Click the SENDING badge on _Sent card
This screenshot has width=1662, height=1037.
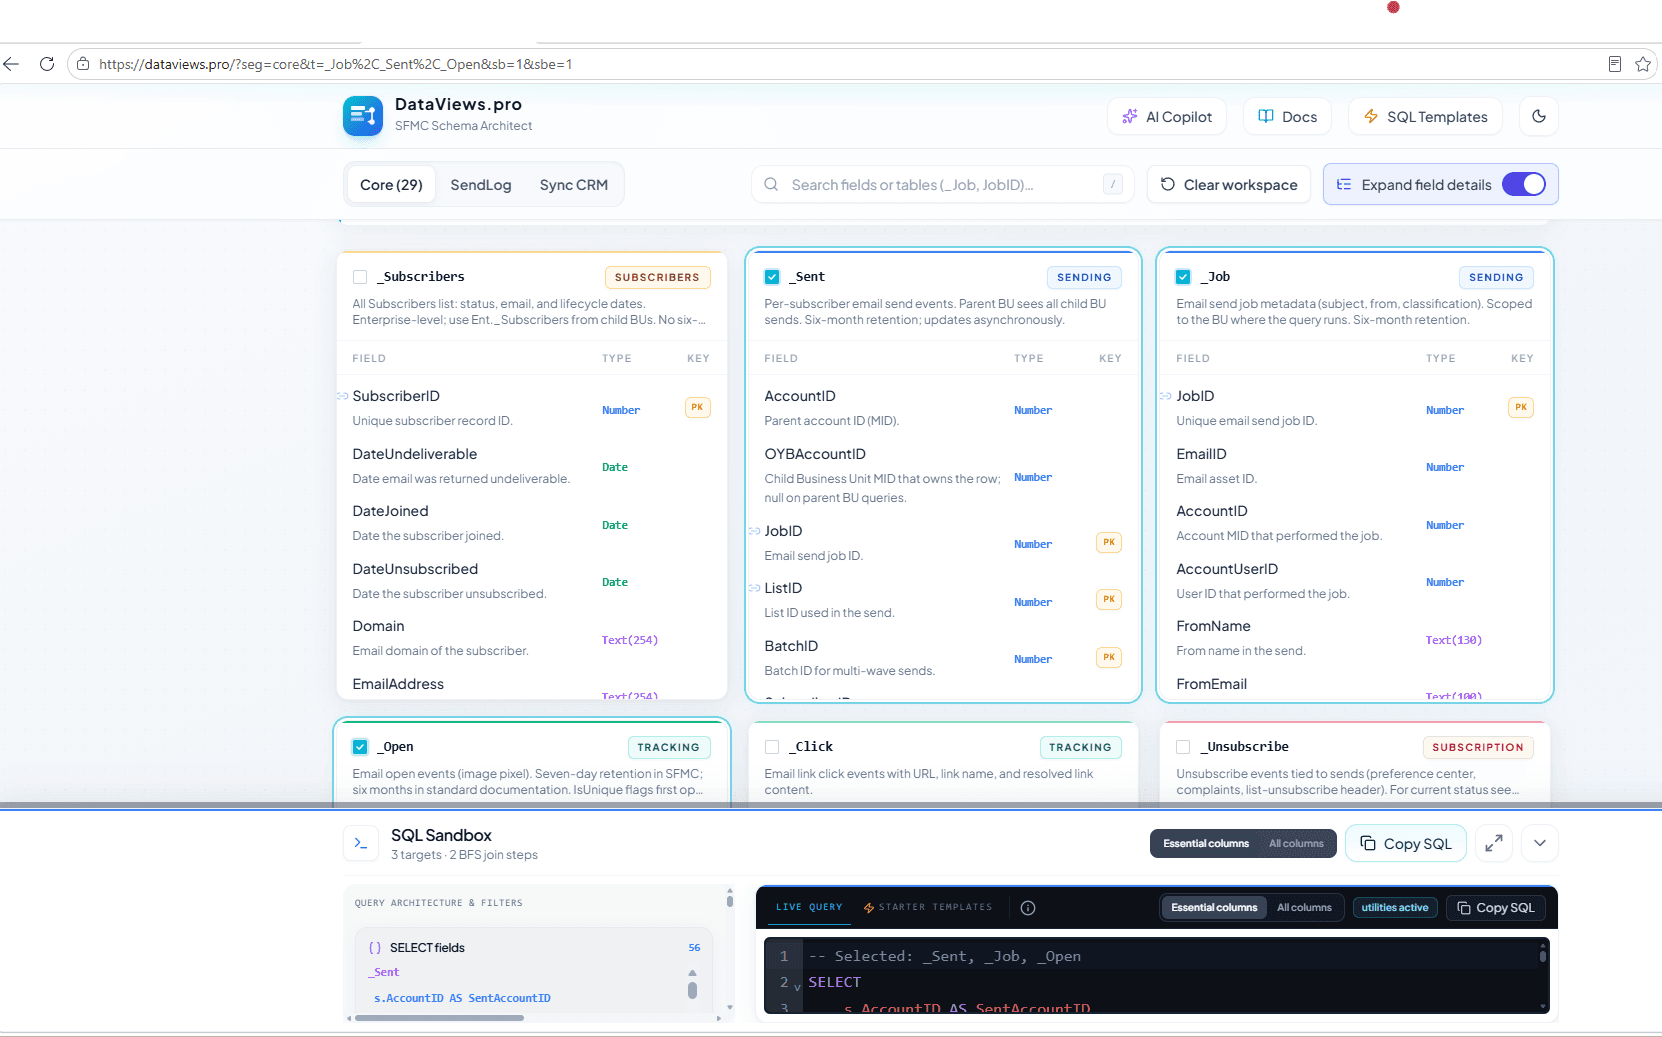(1084, 277)
